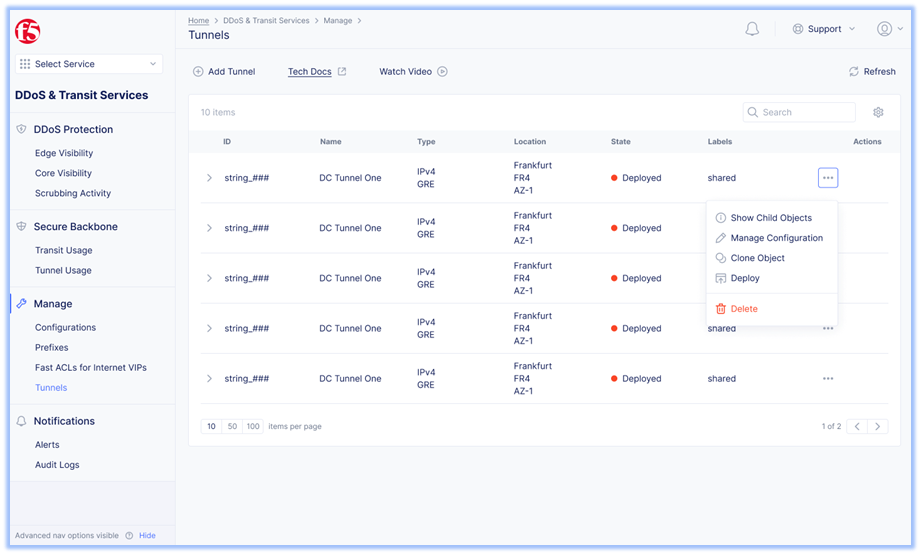921x555 pixels.
Task: Click the help icon beside Hide
Action: coord(129,536)
